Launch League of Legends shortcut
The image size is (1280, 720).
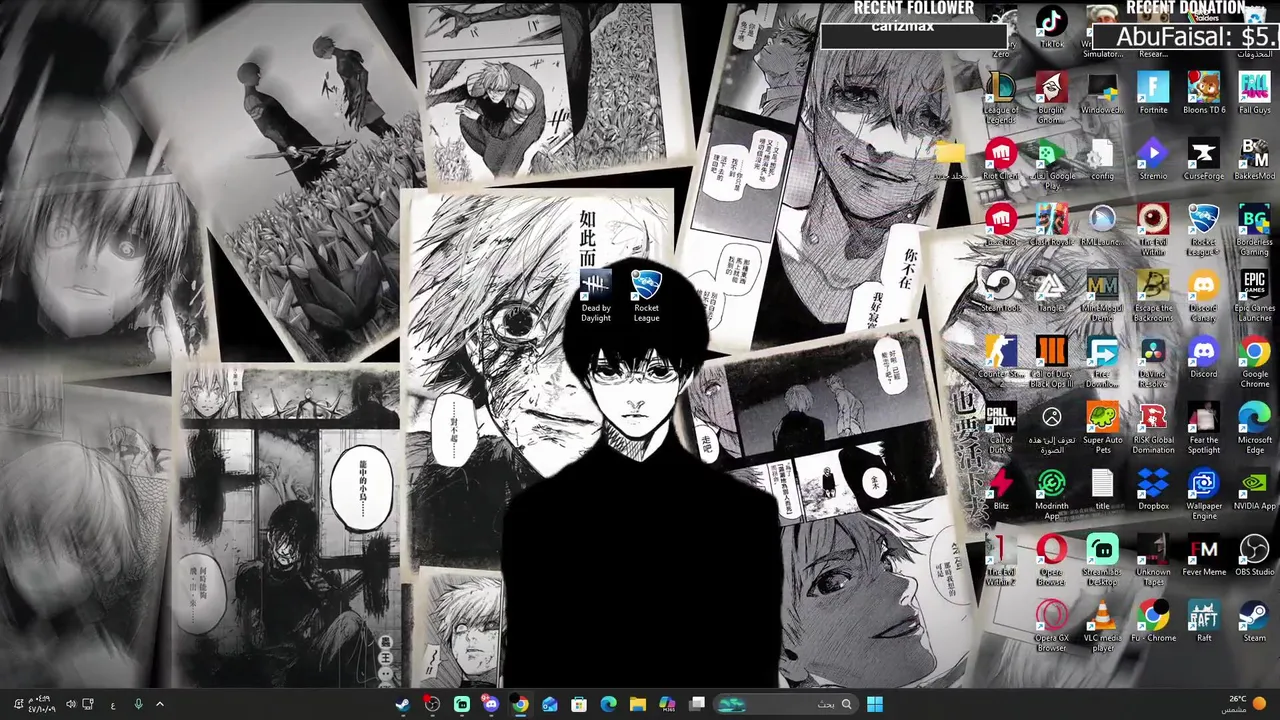(1000, 98)
